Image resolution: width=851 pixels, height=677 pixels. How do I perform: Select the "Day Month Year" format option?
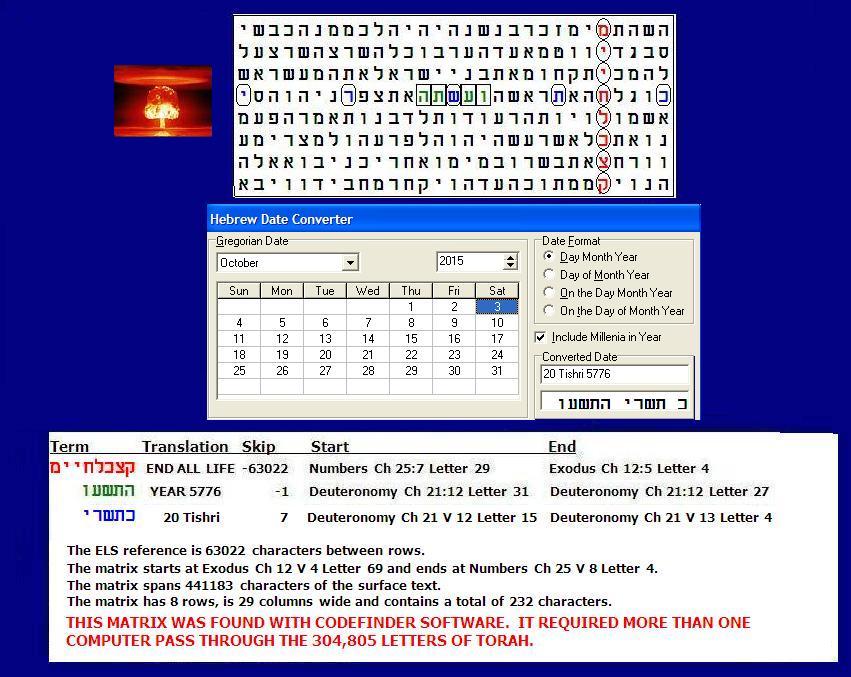point(548,257)
